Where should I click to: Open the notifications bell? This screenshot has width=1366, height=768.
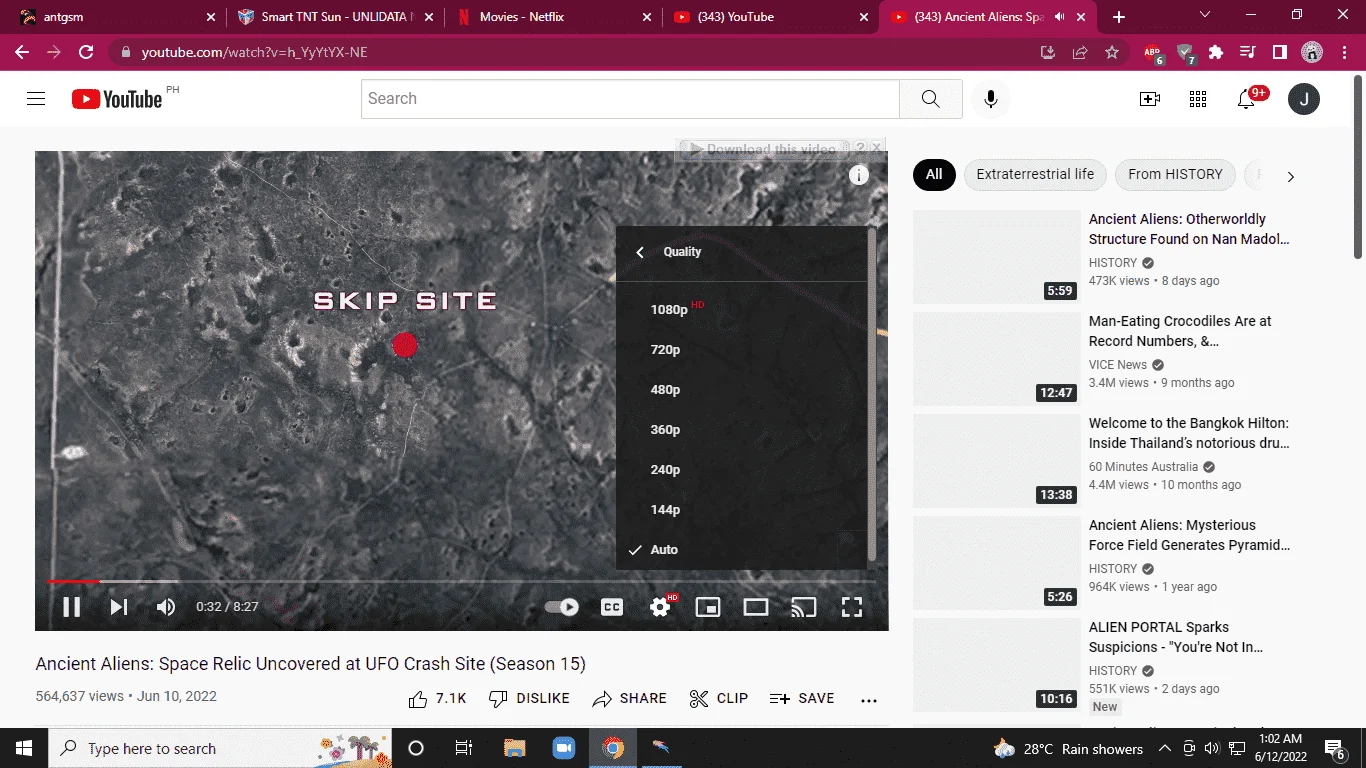pos(1246,99)
